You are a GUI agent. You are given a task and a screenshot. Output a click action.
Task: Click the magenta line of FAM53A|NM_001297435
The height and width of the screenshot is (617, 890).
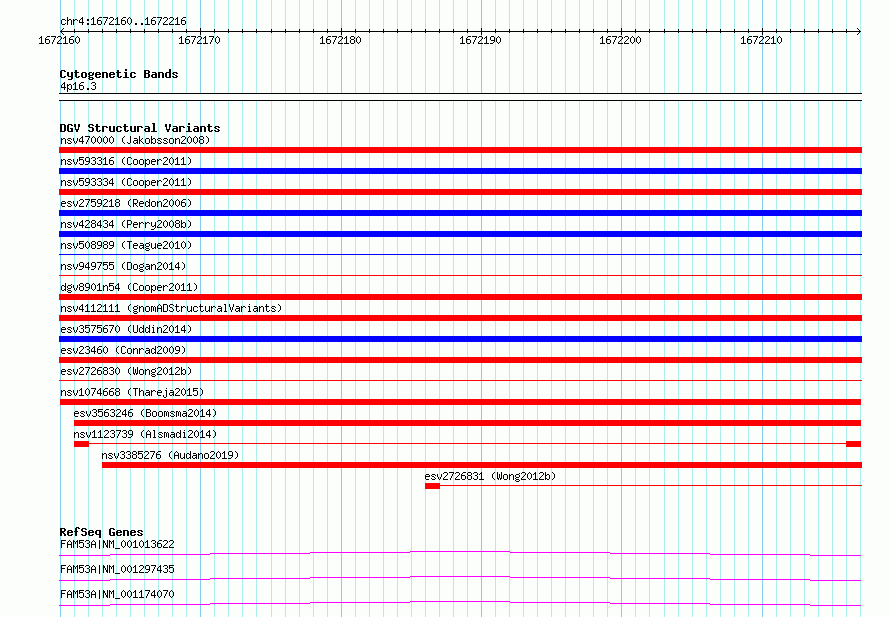point(460,578)
